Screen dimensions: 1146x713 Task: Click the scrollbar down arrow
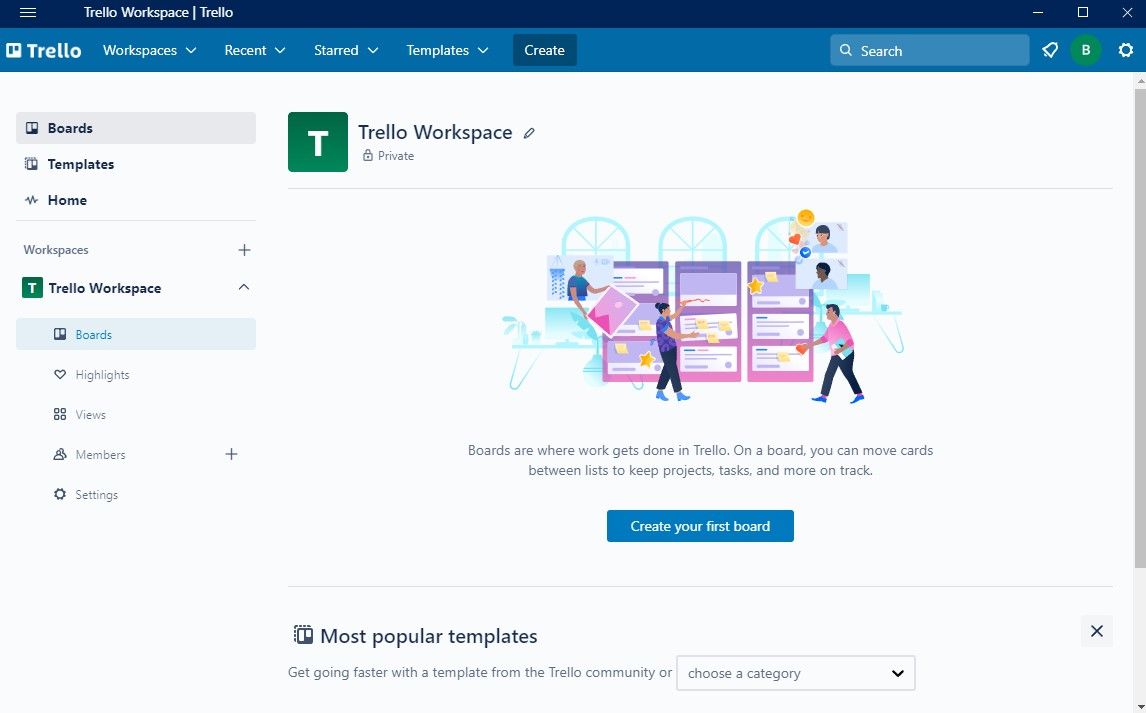point(1139,706)
